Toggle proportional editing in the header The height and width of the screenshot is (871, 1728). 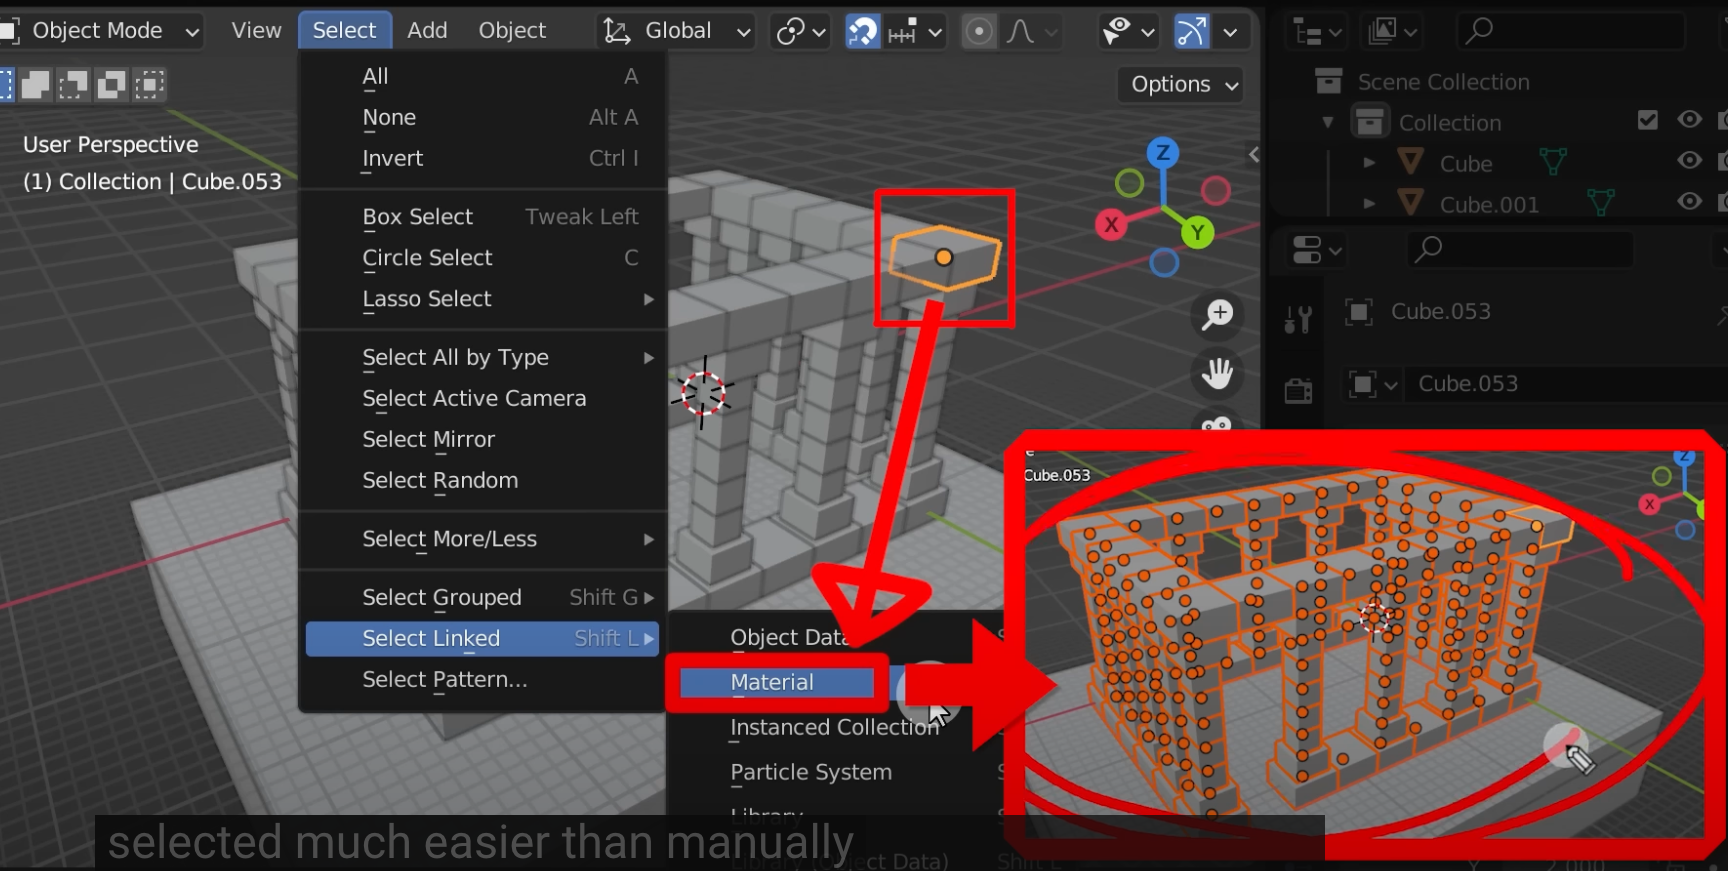pyautogui.click(x=979, y=31)
